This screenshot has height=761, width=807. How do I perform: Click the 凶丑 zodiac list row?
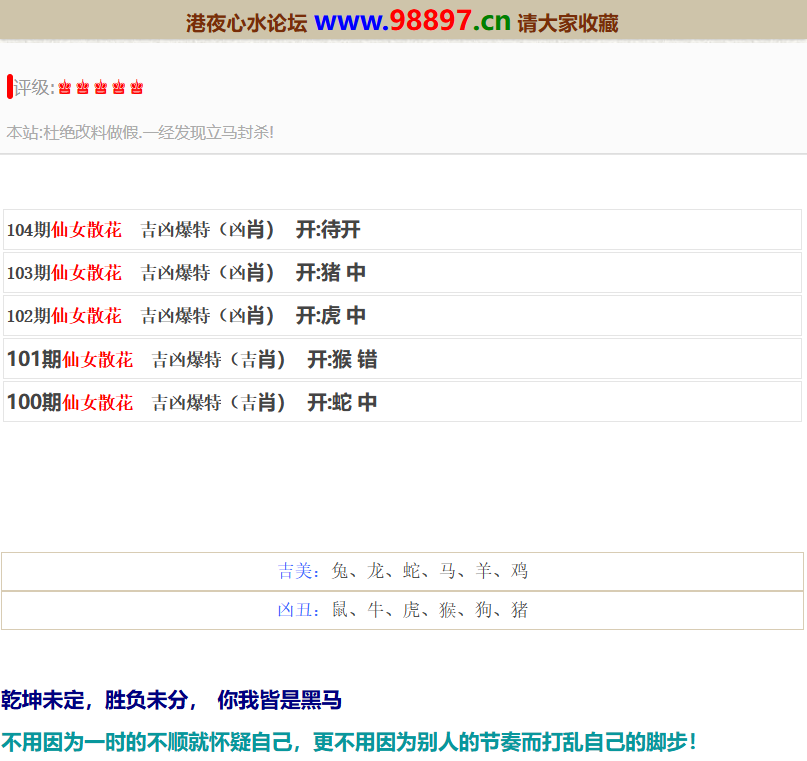tap(402, 610)
